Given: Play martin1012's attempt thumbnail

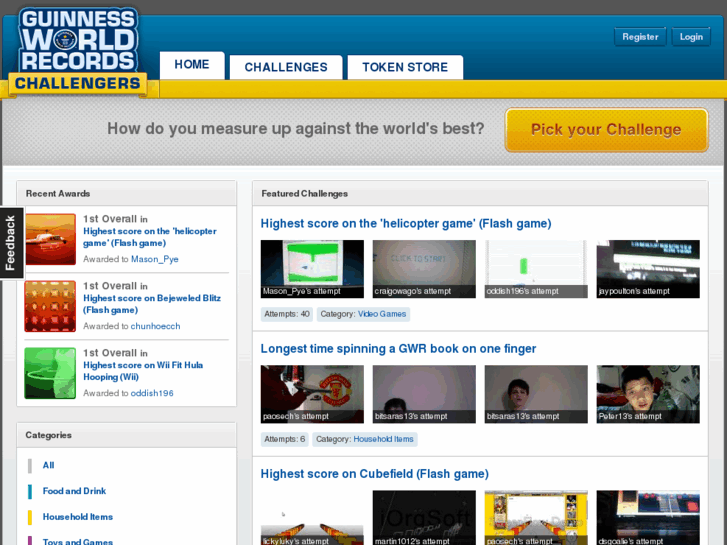Looking at the screenshot, I should [x=424, y=518].
